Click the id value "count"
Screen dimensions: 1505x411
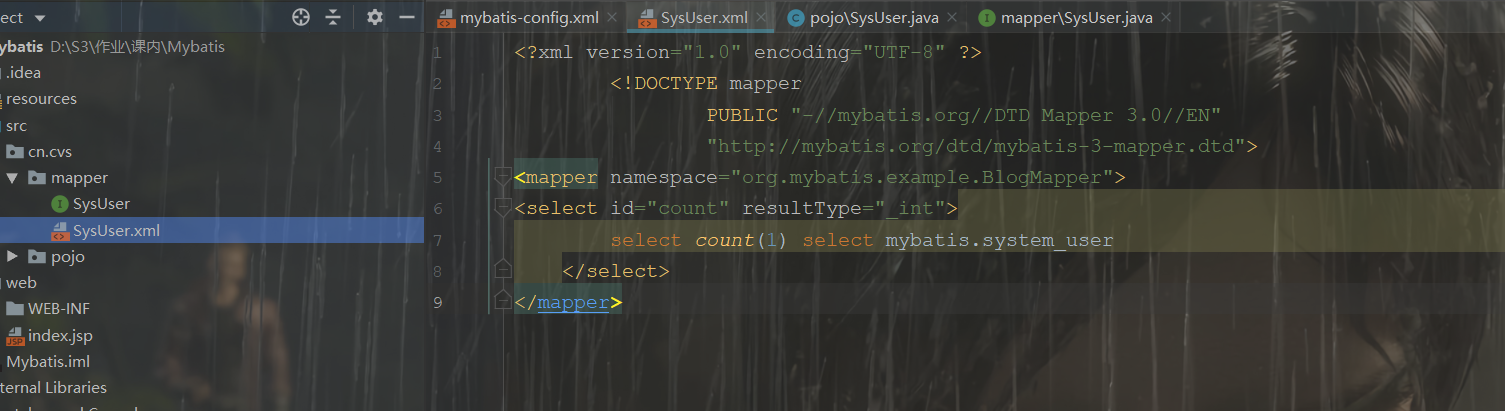pos(688,209)
